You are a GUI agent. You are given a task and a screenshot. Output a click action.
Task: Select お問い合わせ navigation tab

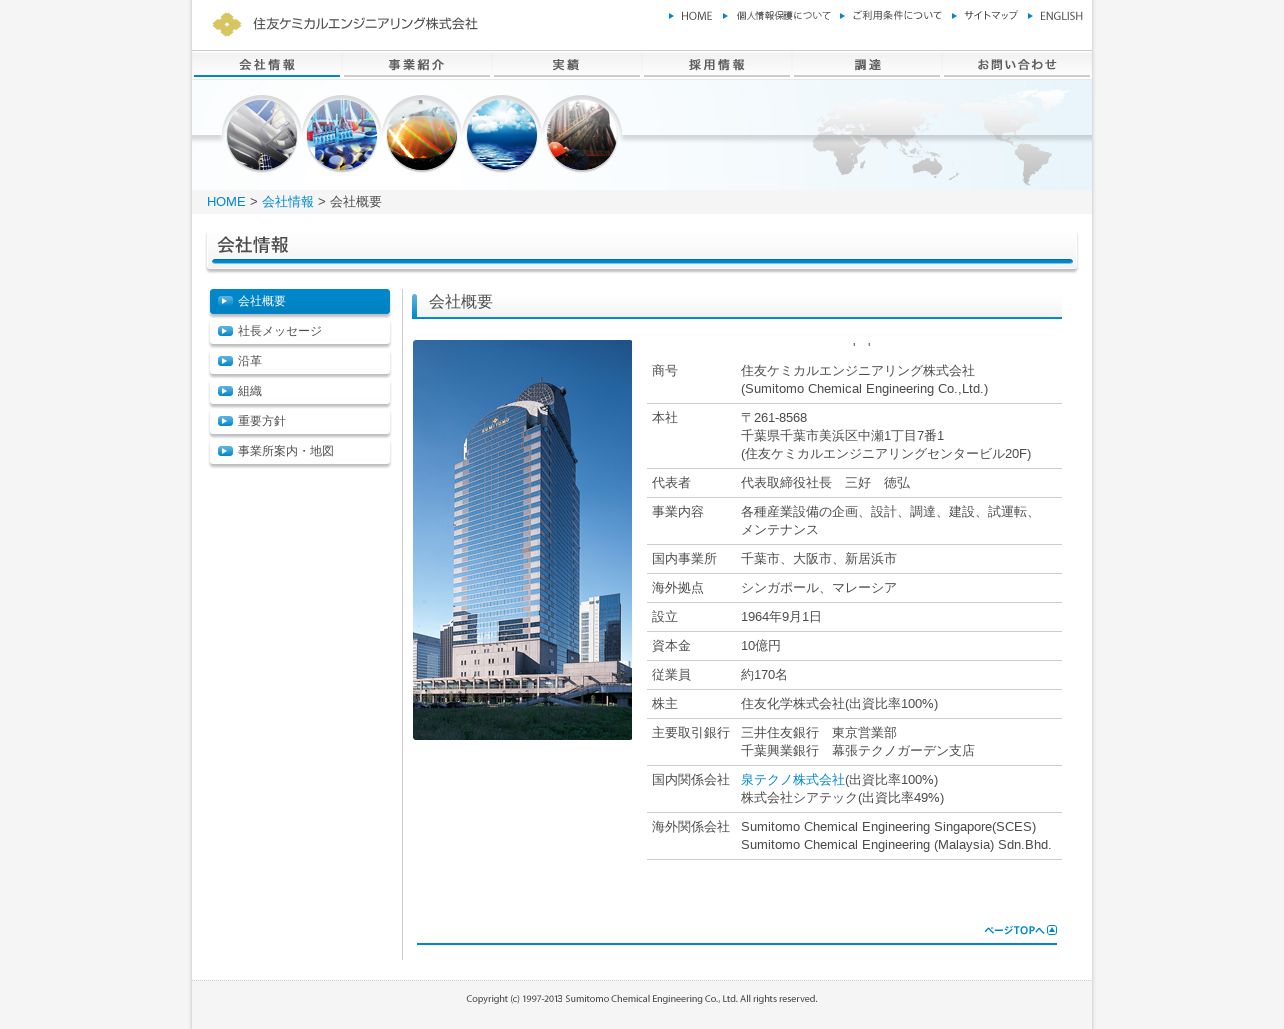point(1017,65)
